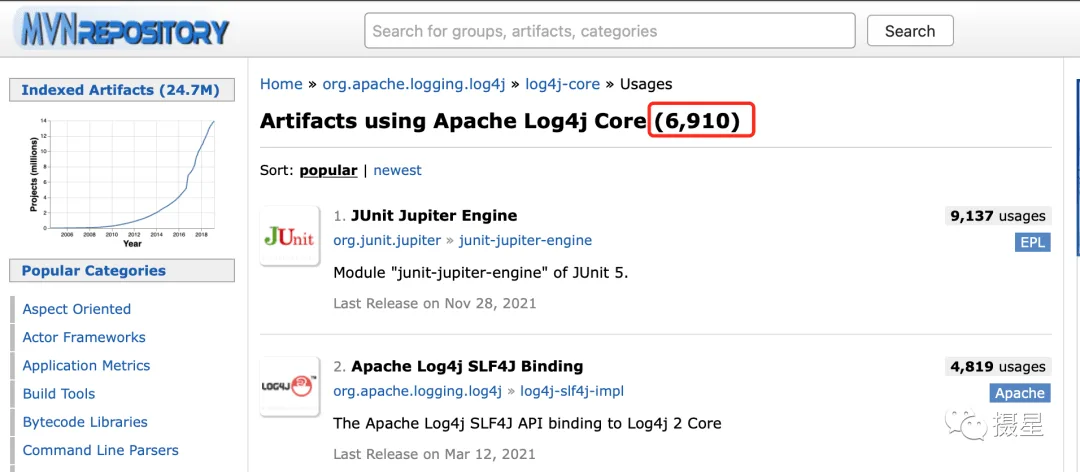Open JUnit Jupiter Engine artifact title
Viewport: 1080px width, 472px height.
434,216
